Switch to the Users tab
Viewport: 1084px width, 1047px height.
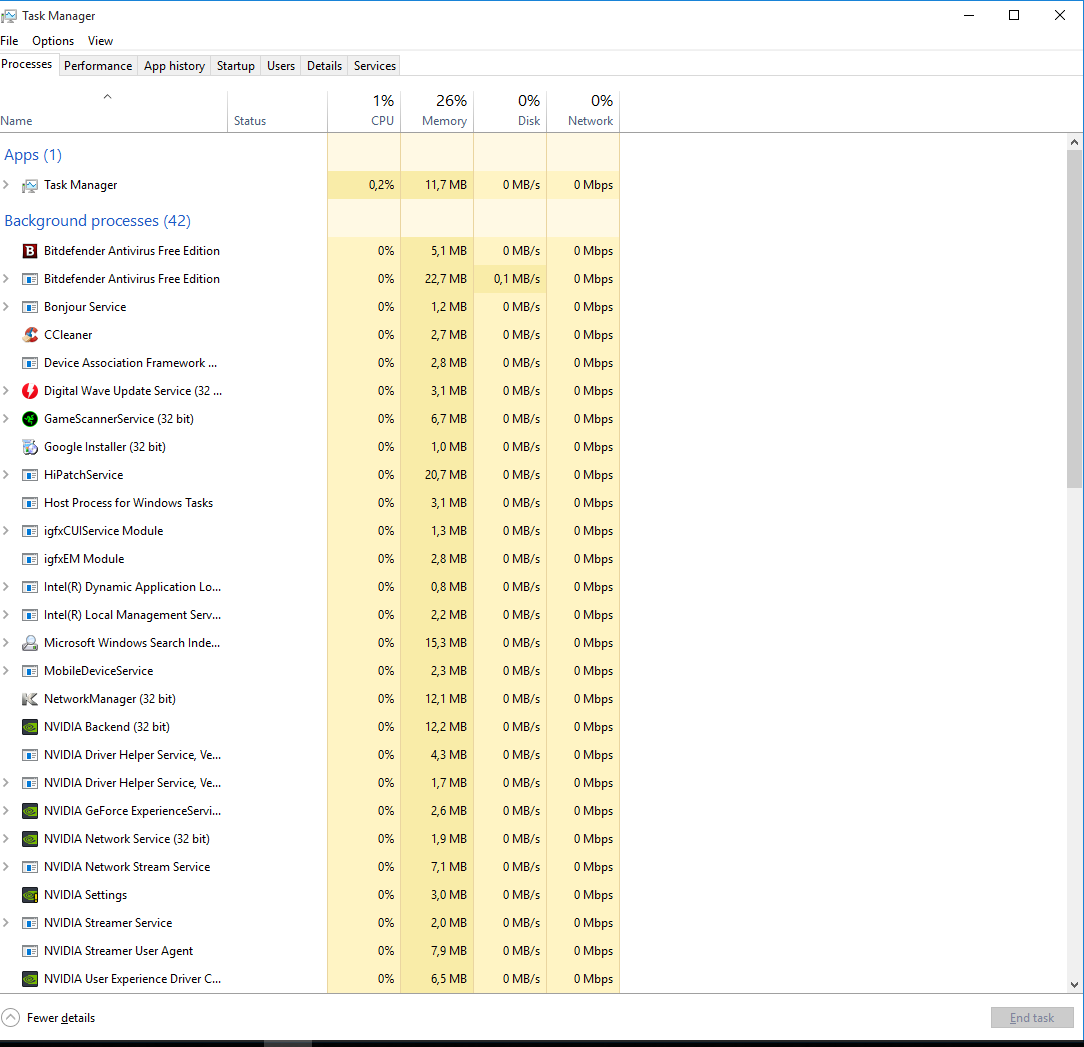pos(281,66)
